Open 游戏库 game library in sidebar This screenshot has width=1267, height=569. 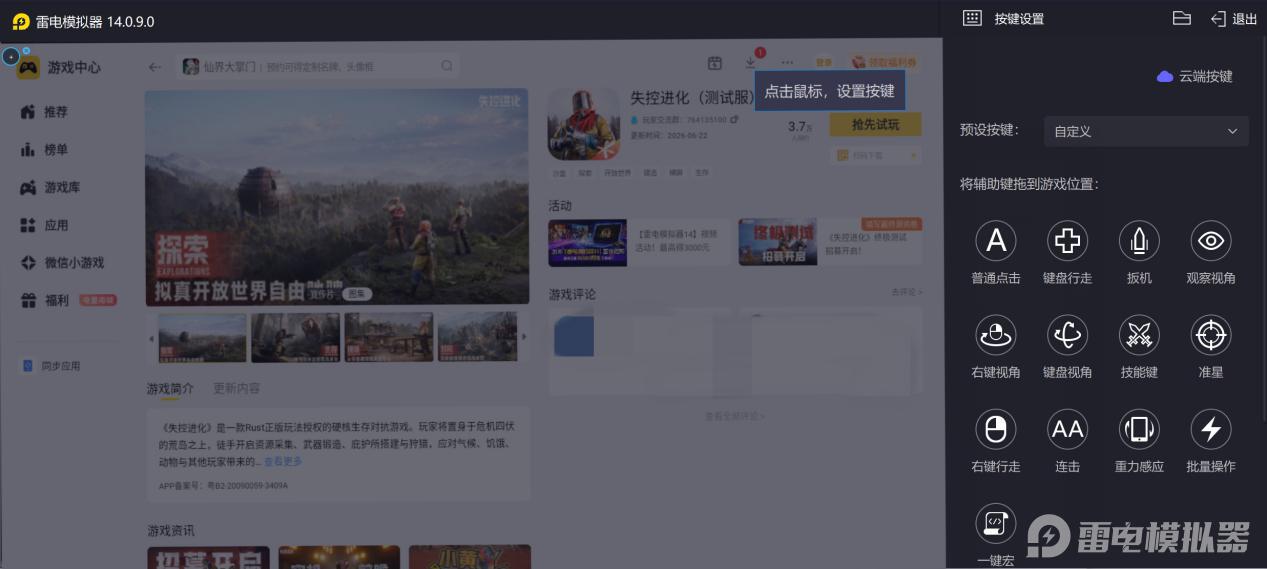click(50, 188)
